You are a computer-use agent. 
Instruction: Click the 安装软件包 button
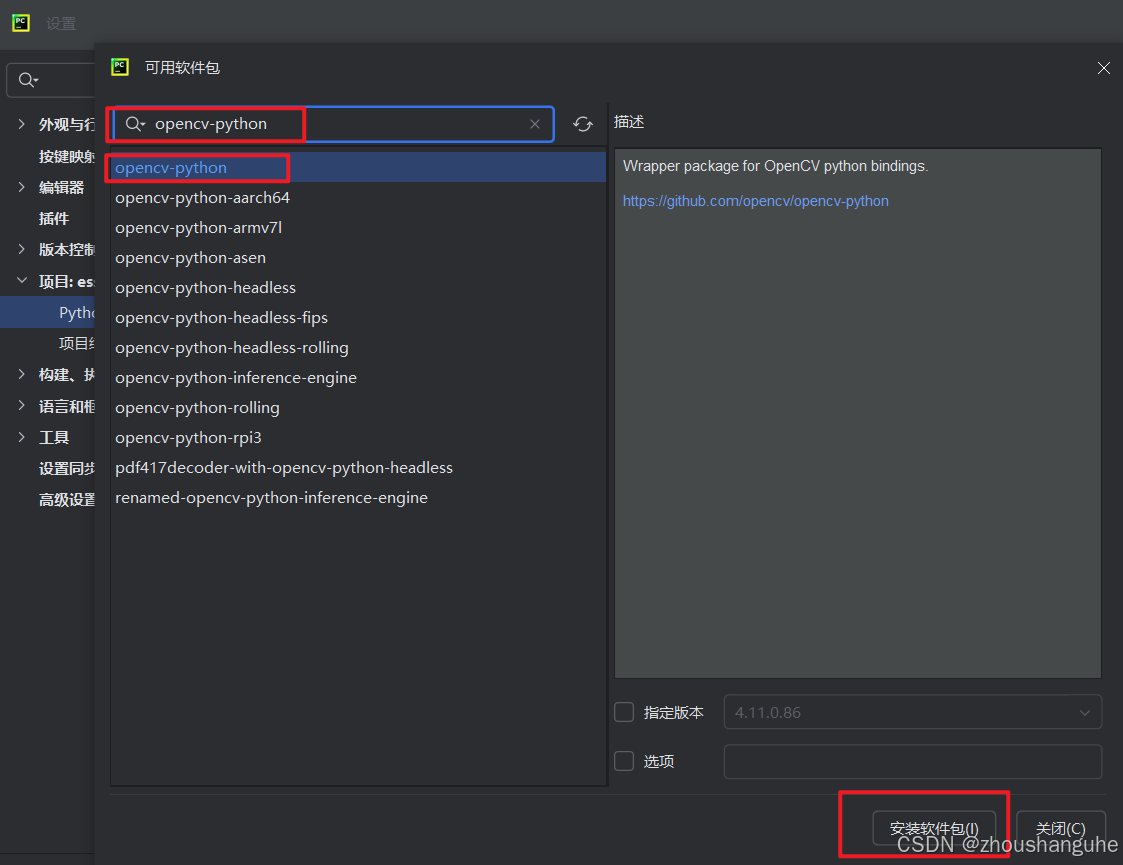coord(934,828)
